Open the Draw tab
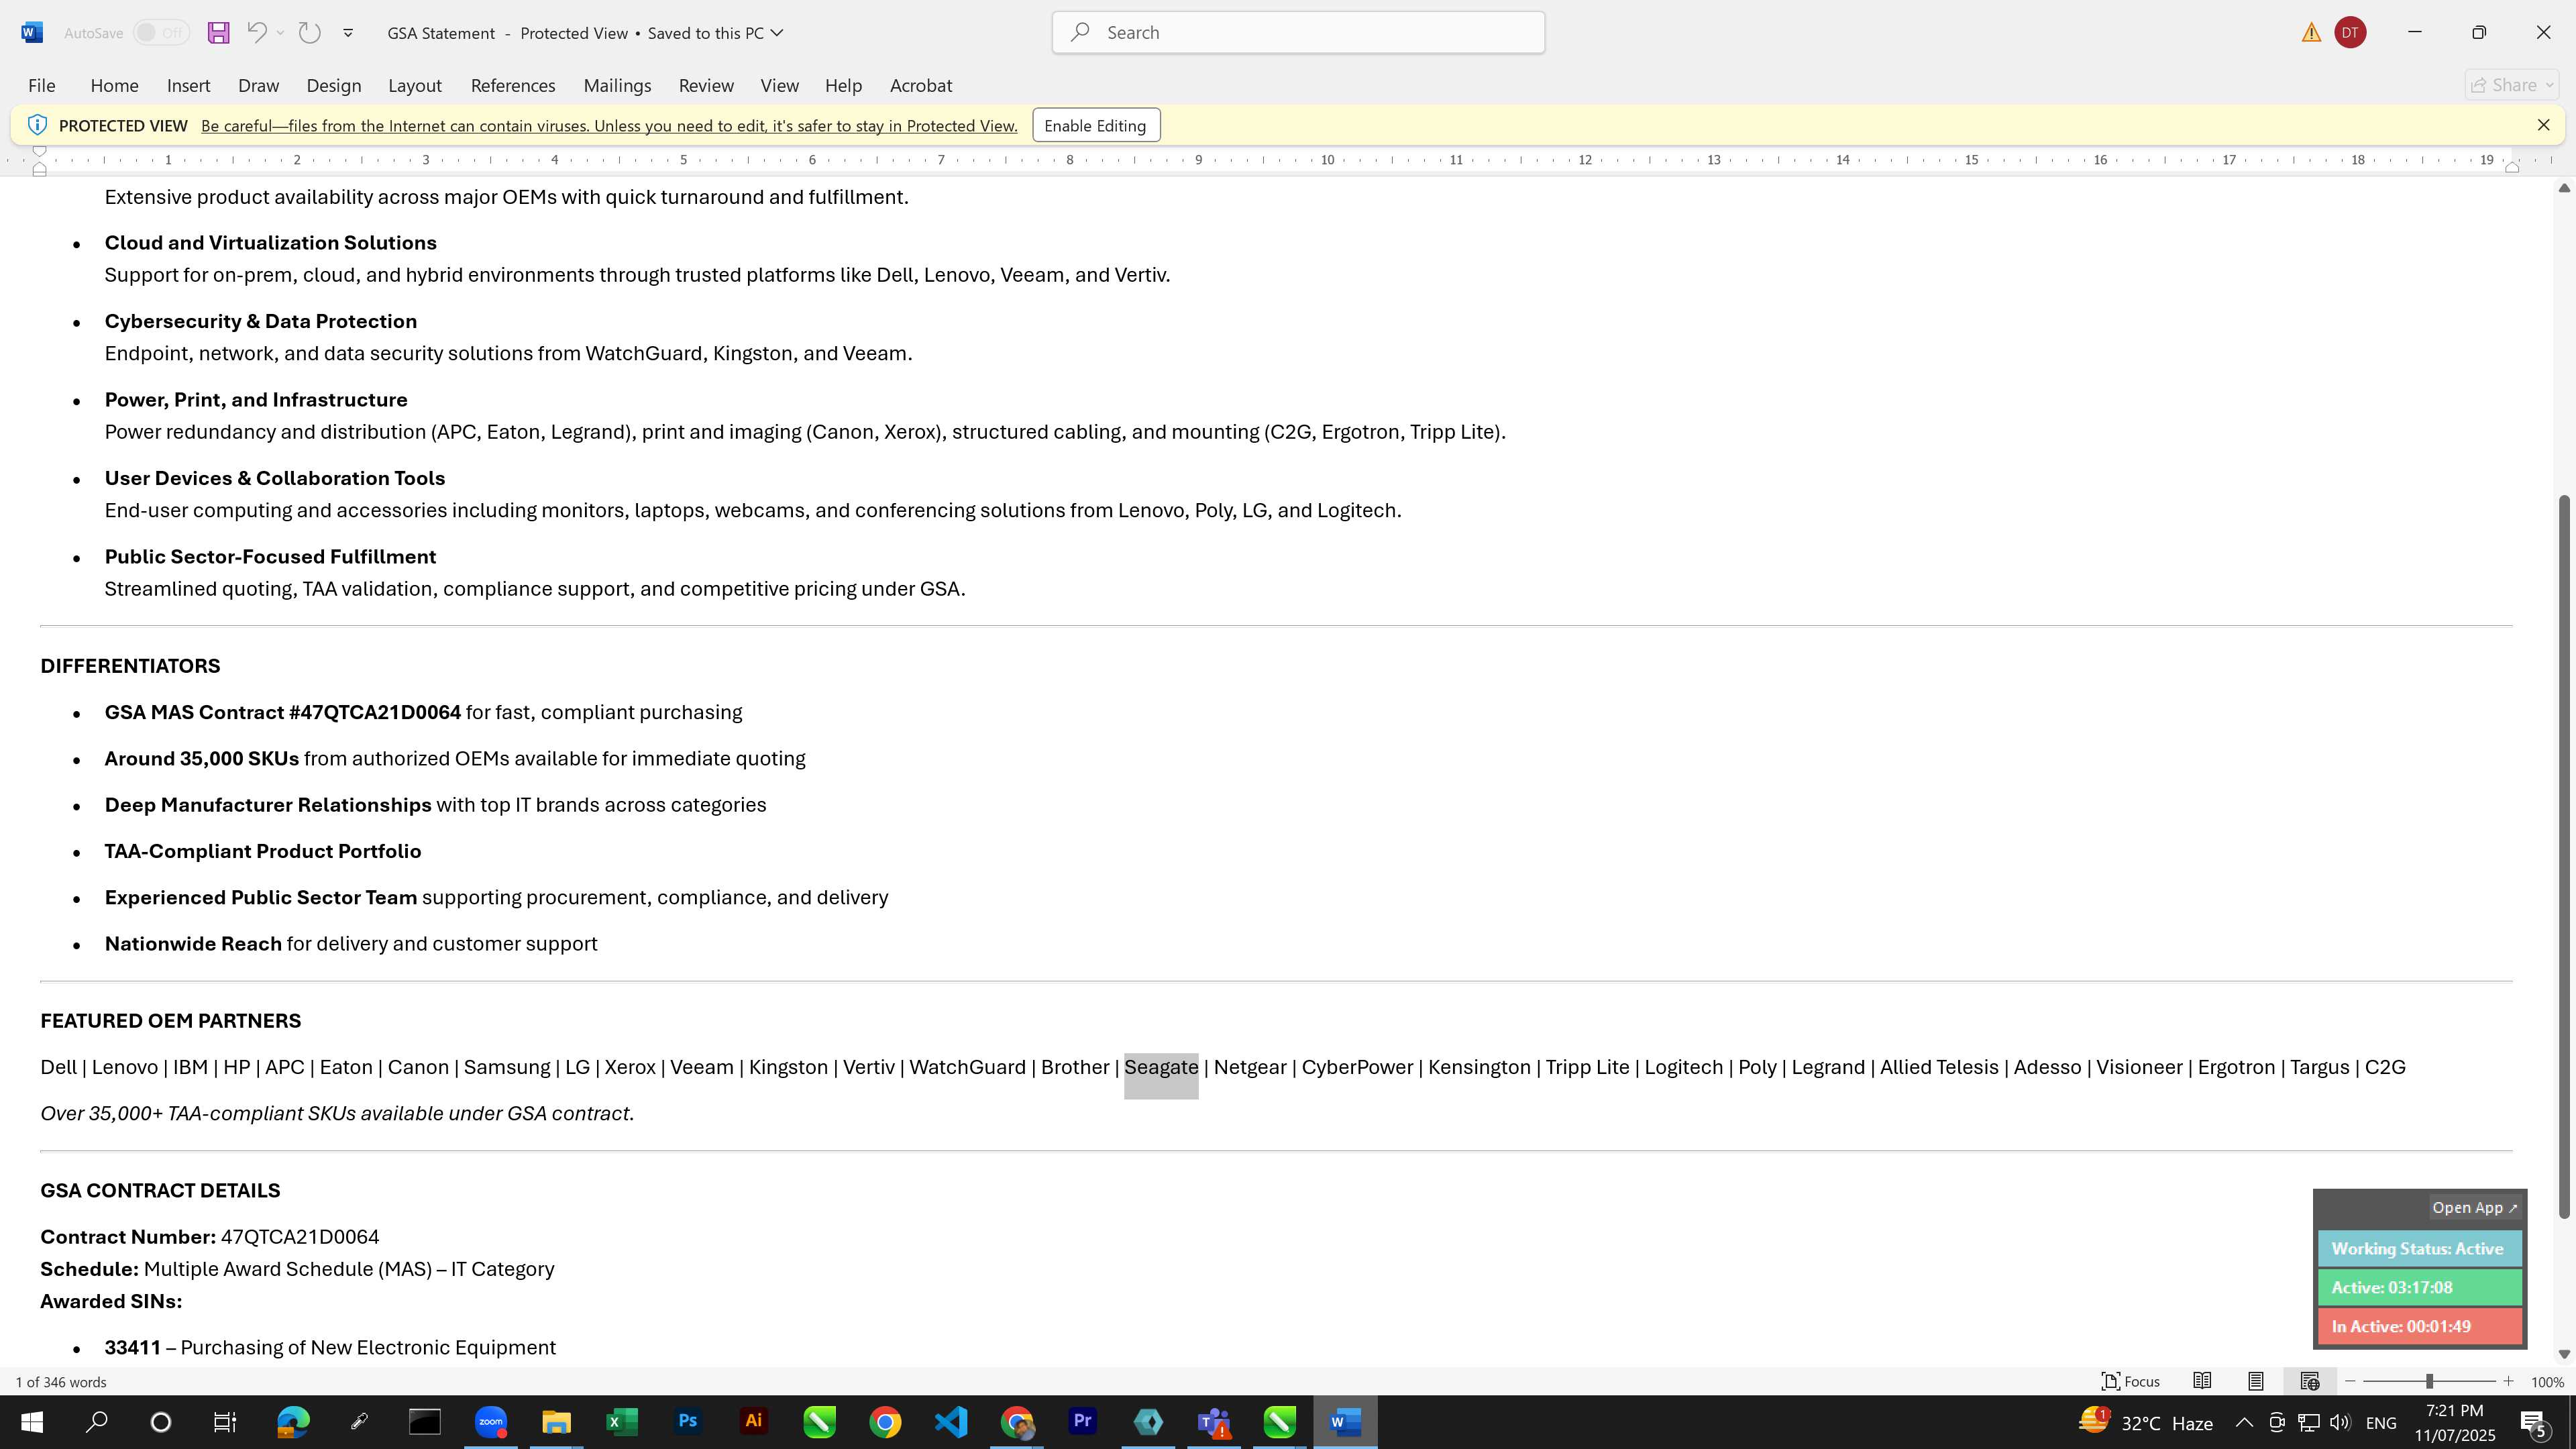This screenshot has width=2576, height=1449. coord(258,85)
